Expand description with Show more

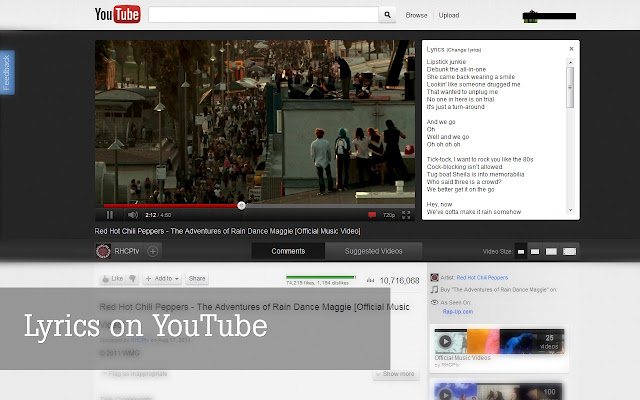[x=396, y=373]
